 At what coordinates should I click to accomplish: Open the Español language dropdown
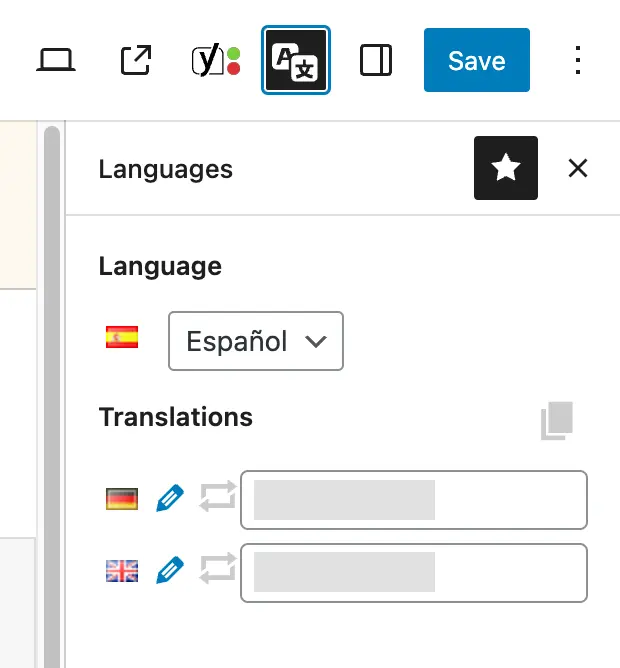point(256,341)
